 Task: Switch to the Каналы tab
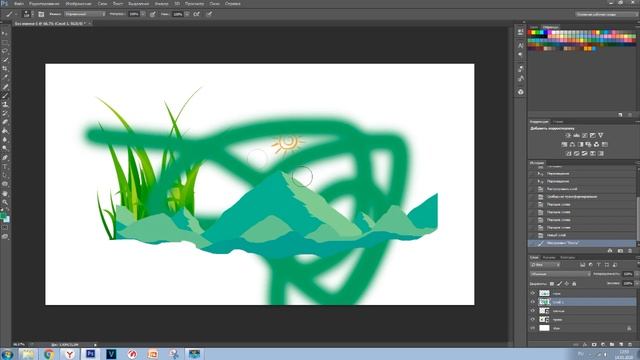pyautogui.click(x=549, y=257)
